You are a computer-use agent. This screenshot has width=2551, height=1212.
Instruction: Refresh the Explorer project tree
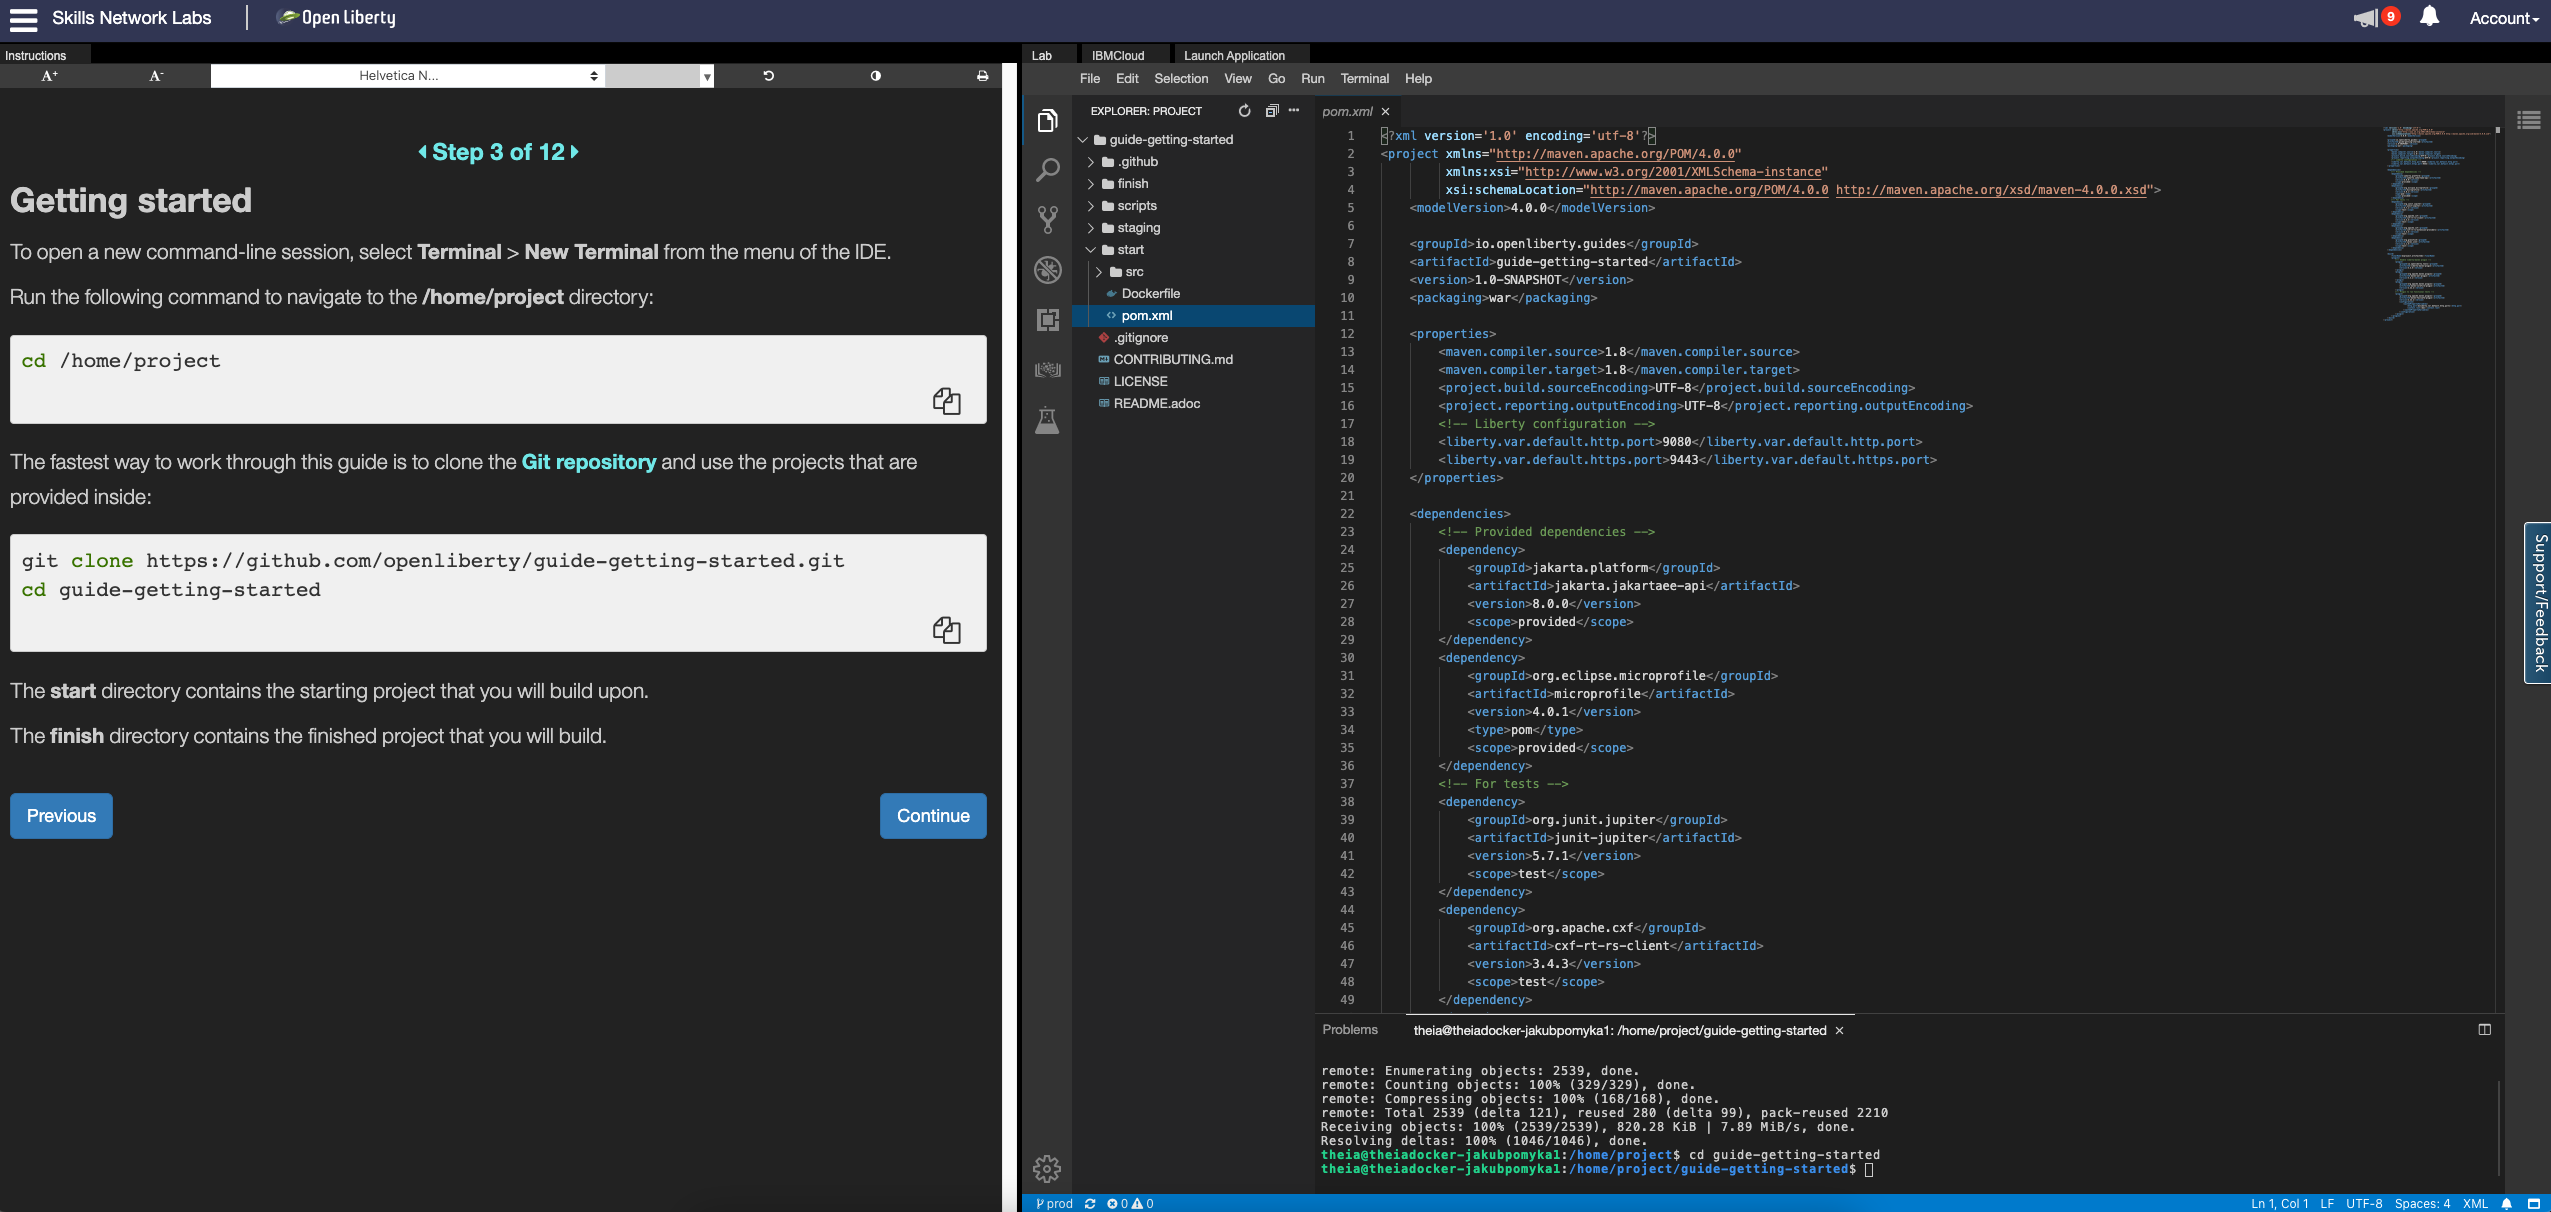[x=1244, y=111]
